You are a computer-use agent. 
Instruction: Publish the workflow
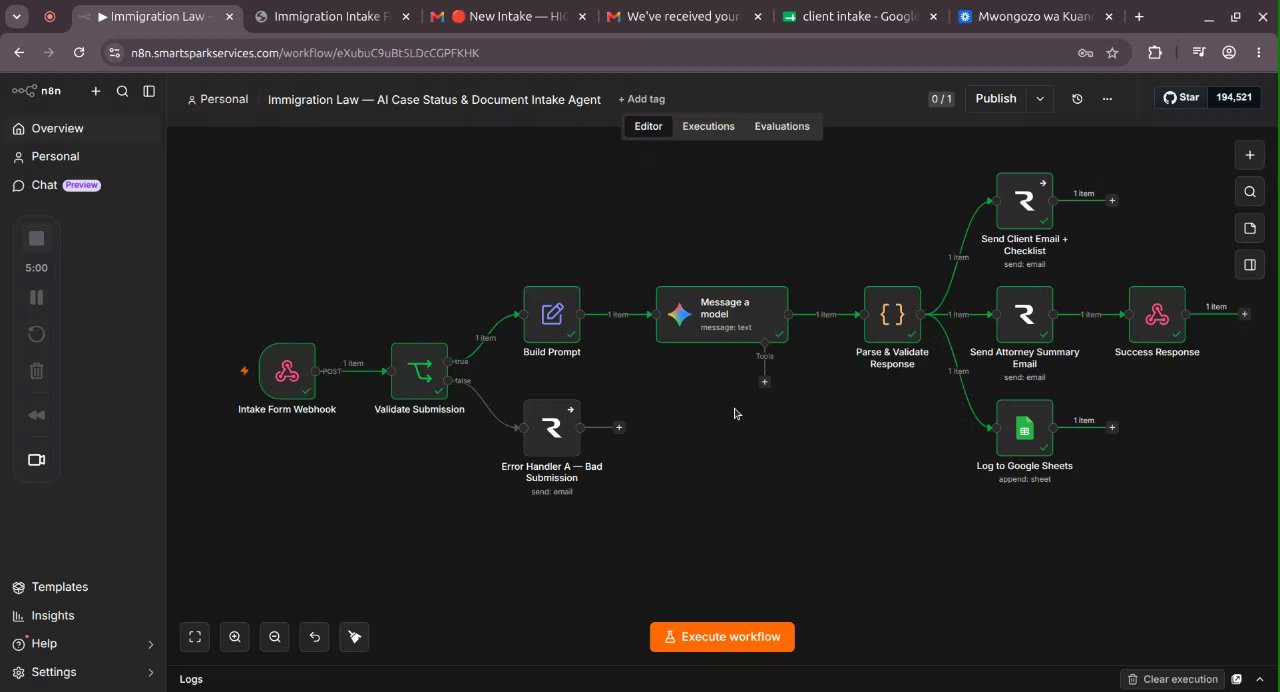(x=996, y=99)
